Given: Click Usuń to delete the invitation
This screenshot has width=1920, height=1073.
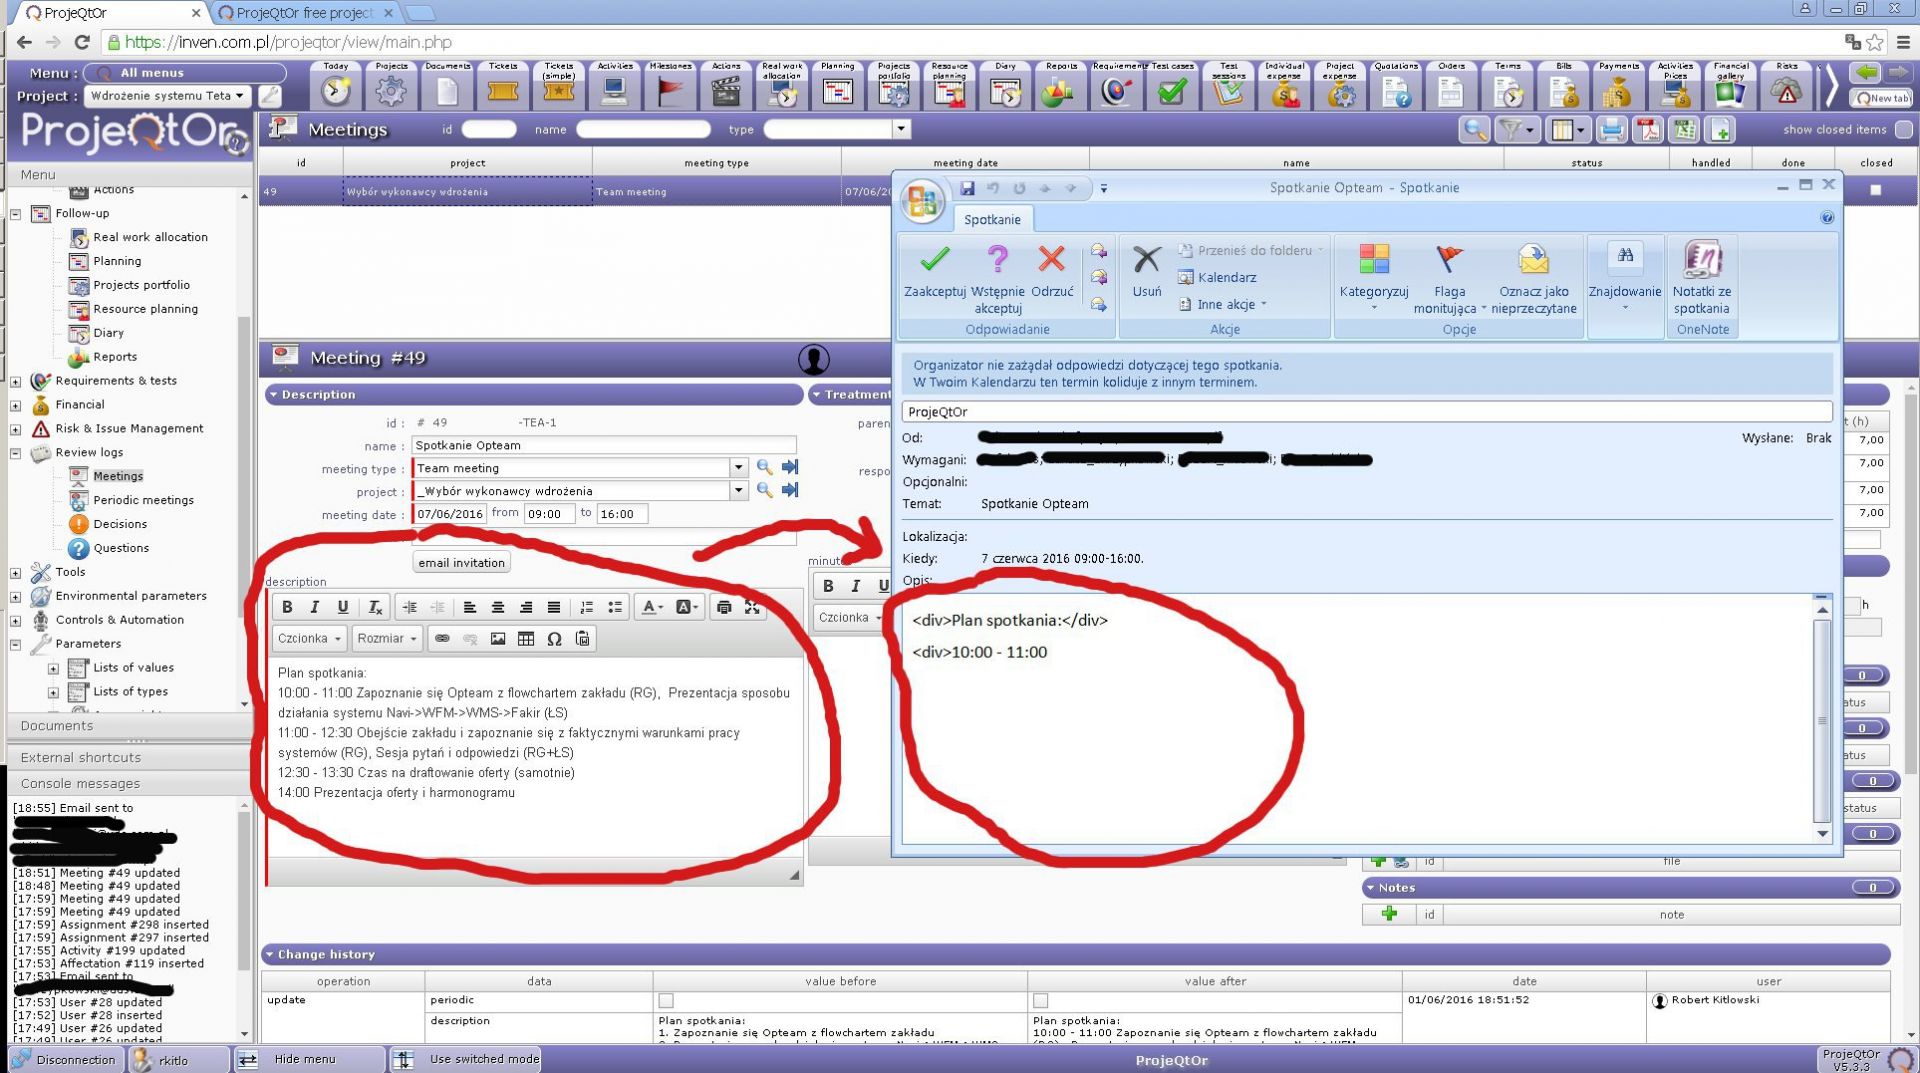Looking at the screenshot, I should tap(1147, 273).
